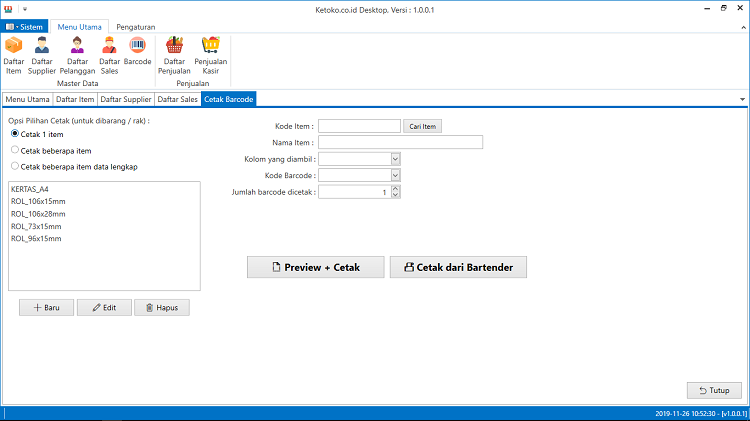
Task: Open Daftar Item from the ribbon
Action: click(13, 55)
